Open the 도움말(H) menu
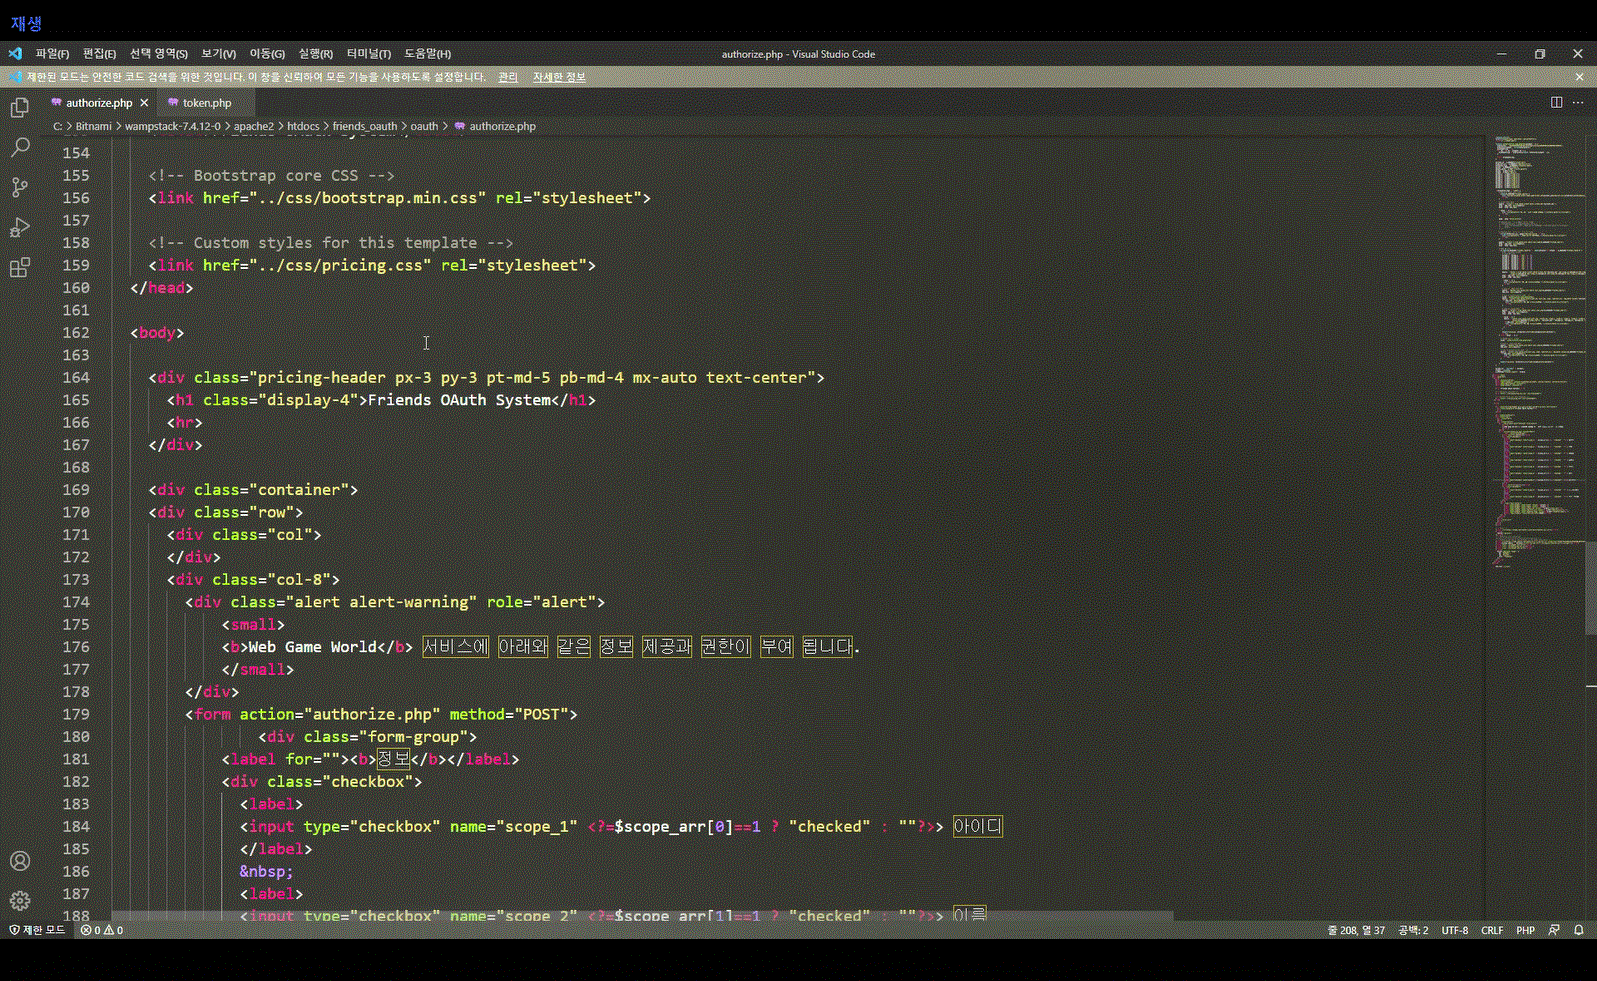Screen dimensions: 1597x981 point(427,54)
